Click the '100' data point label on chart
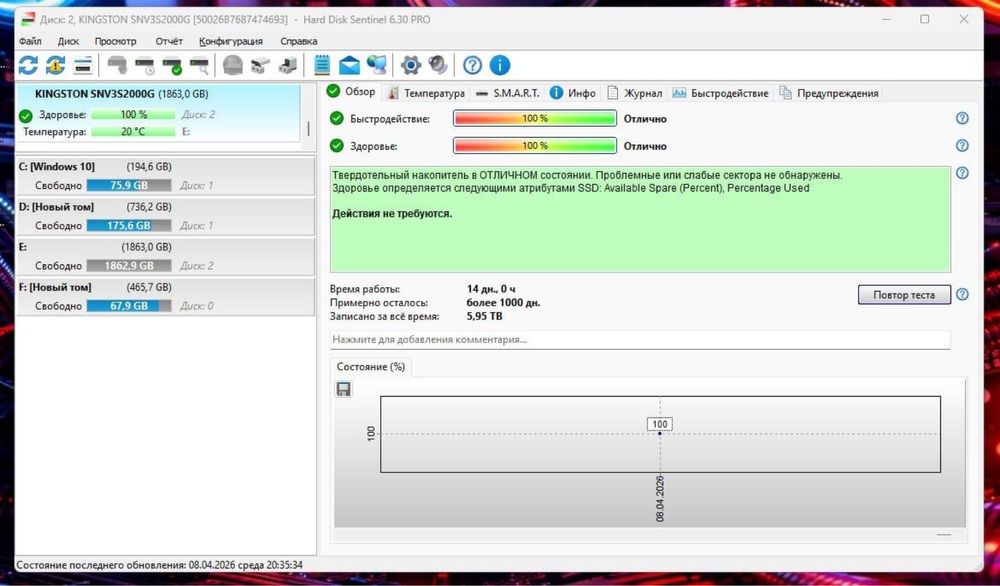1000x586 pixels. pyautogui.click(x=659, y=424)
